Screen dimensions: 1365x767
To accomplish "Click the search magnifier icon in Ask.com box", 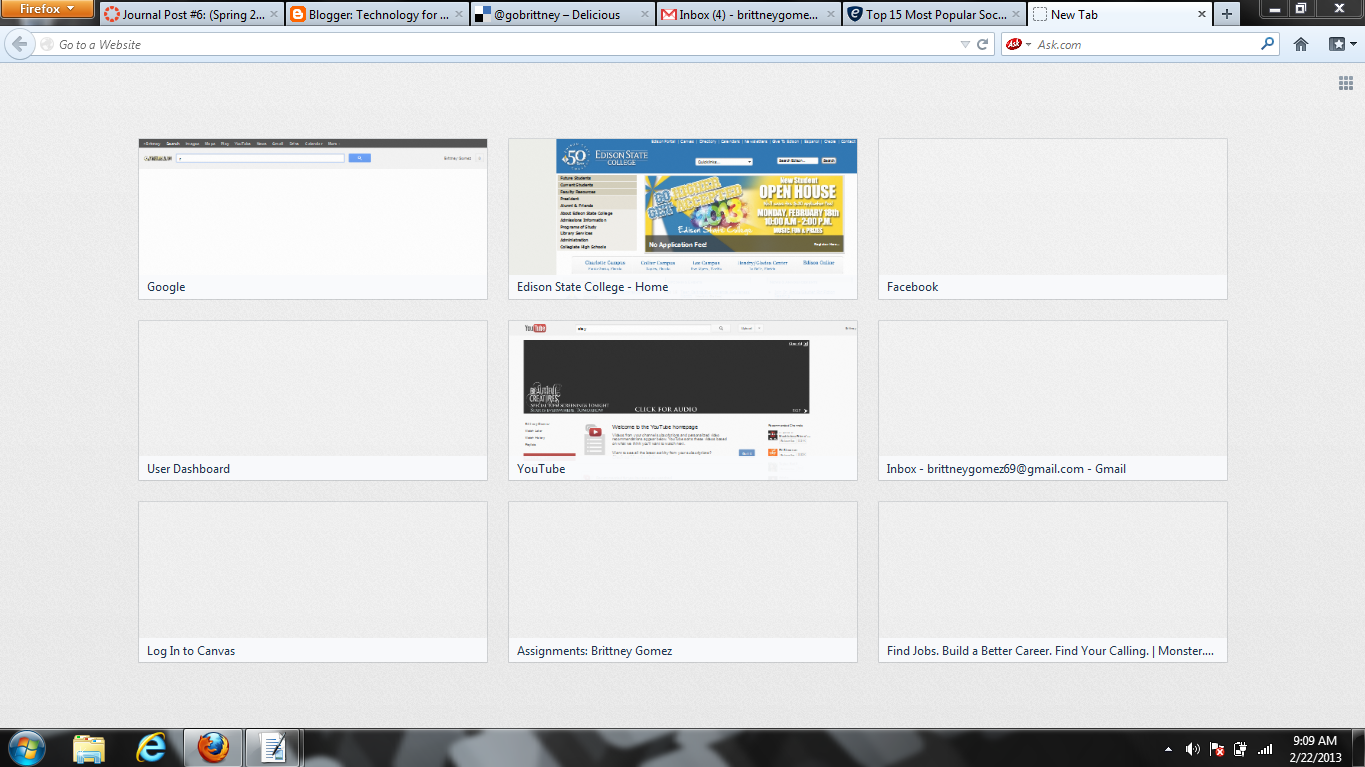I will 1268,44.
